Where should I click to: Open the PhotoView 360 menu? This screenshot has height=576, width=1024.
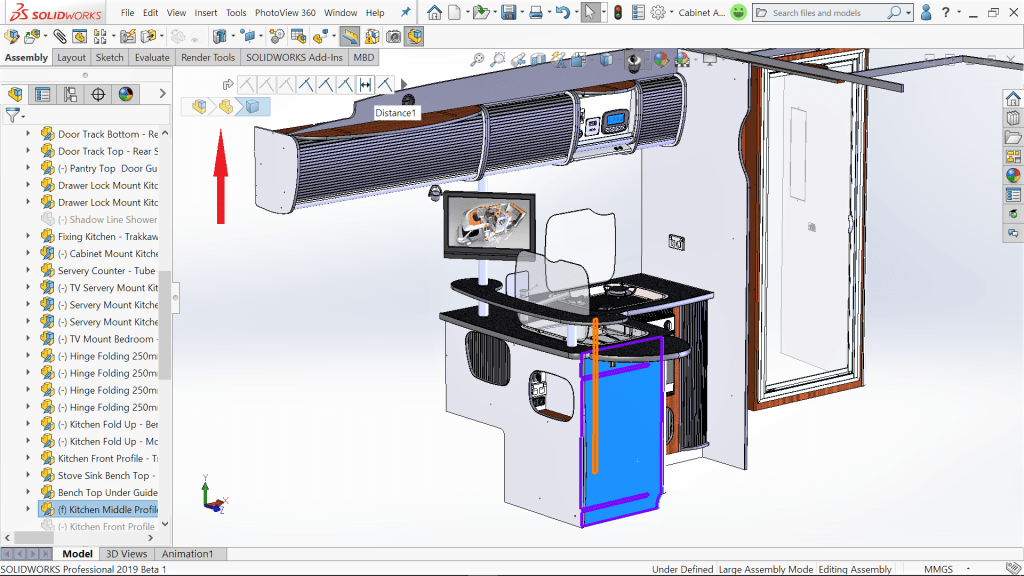pos(285,13)
